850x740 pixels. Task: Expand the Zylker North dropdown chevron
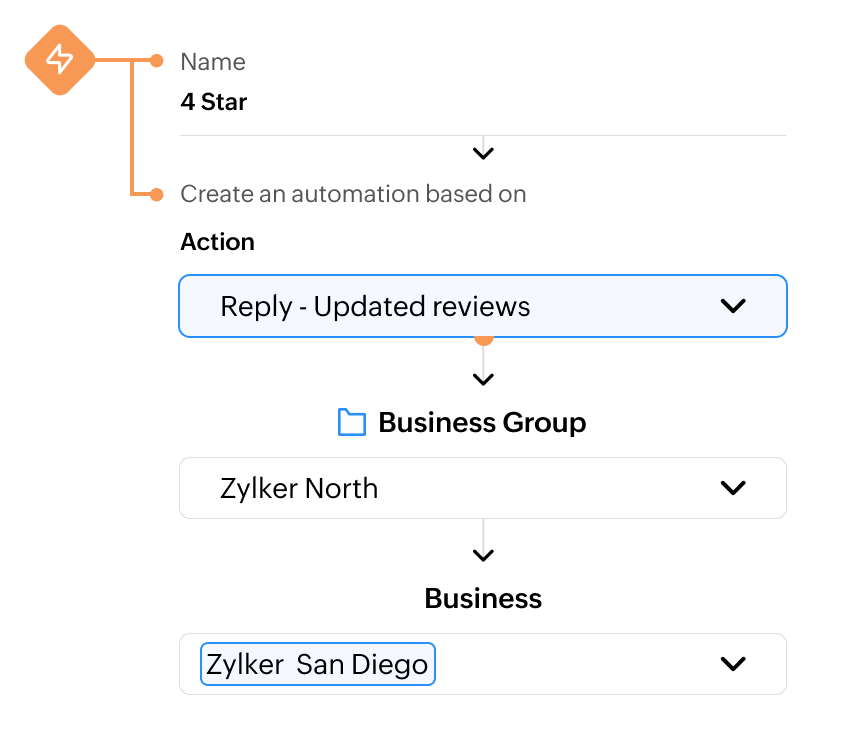733,488
